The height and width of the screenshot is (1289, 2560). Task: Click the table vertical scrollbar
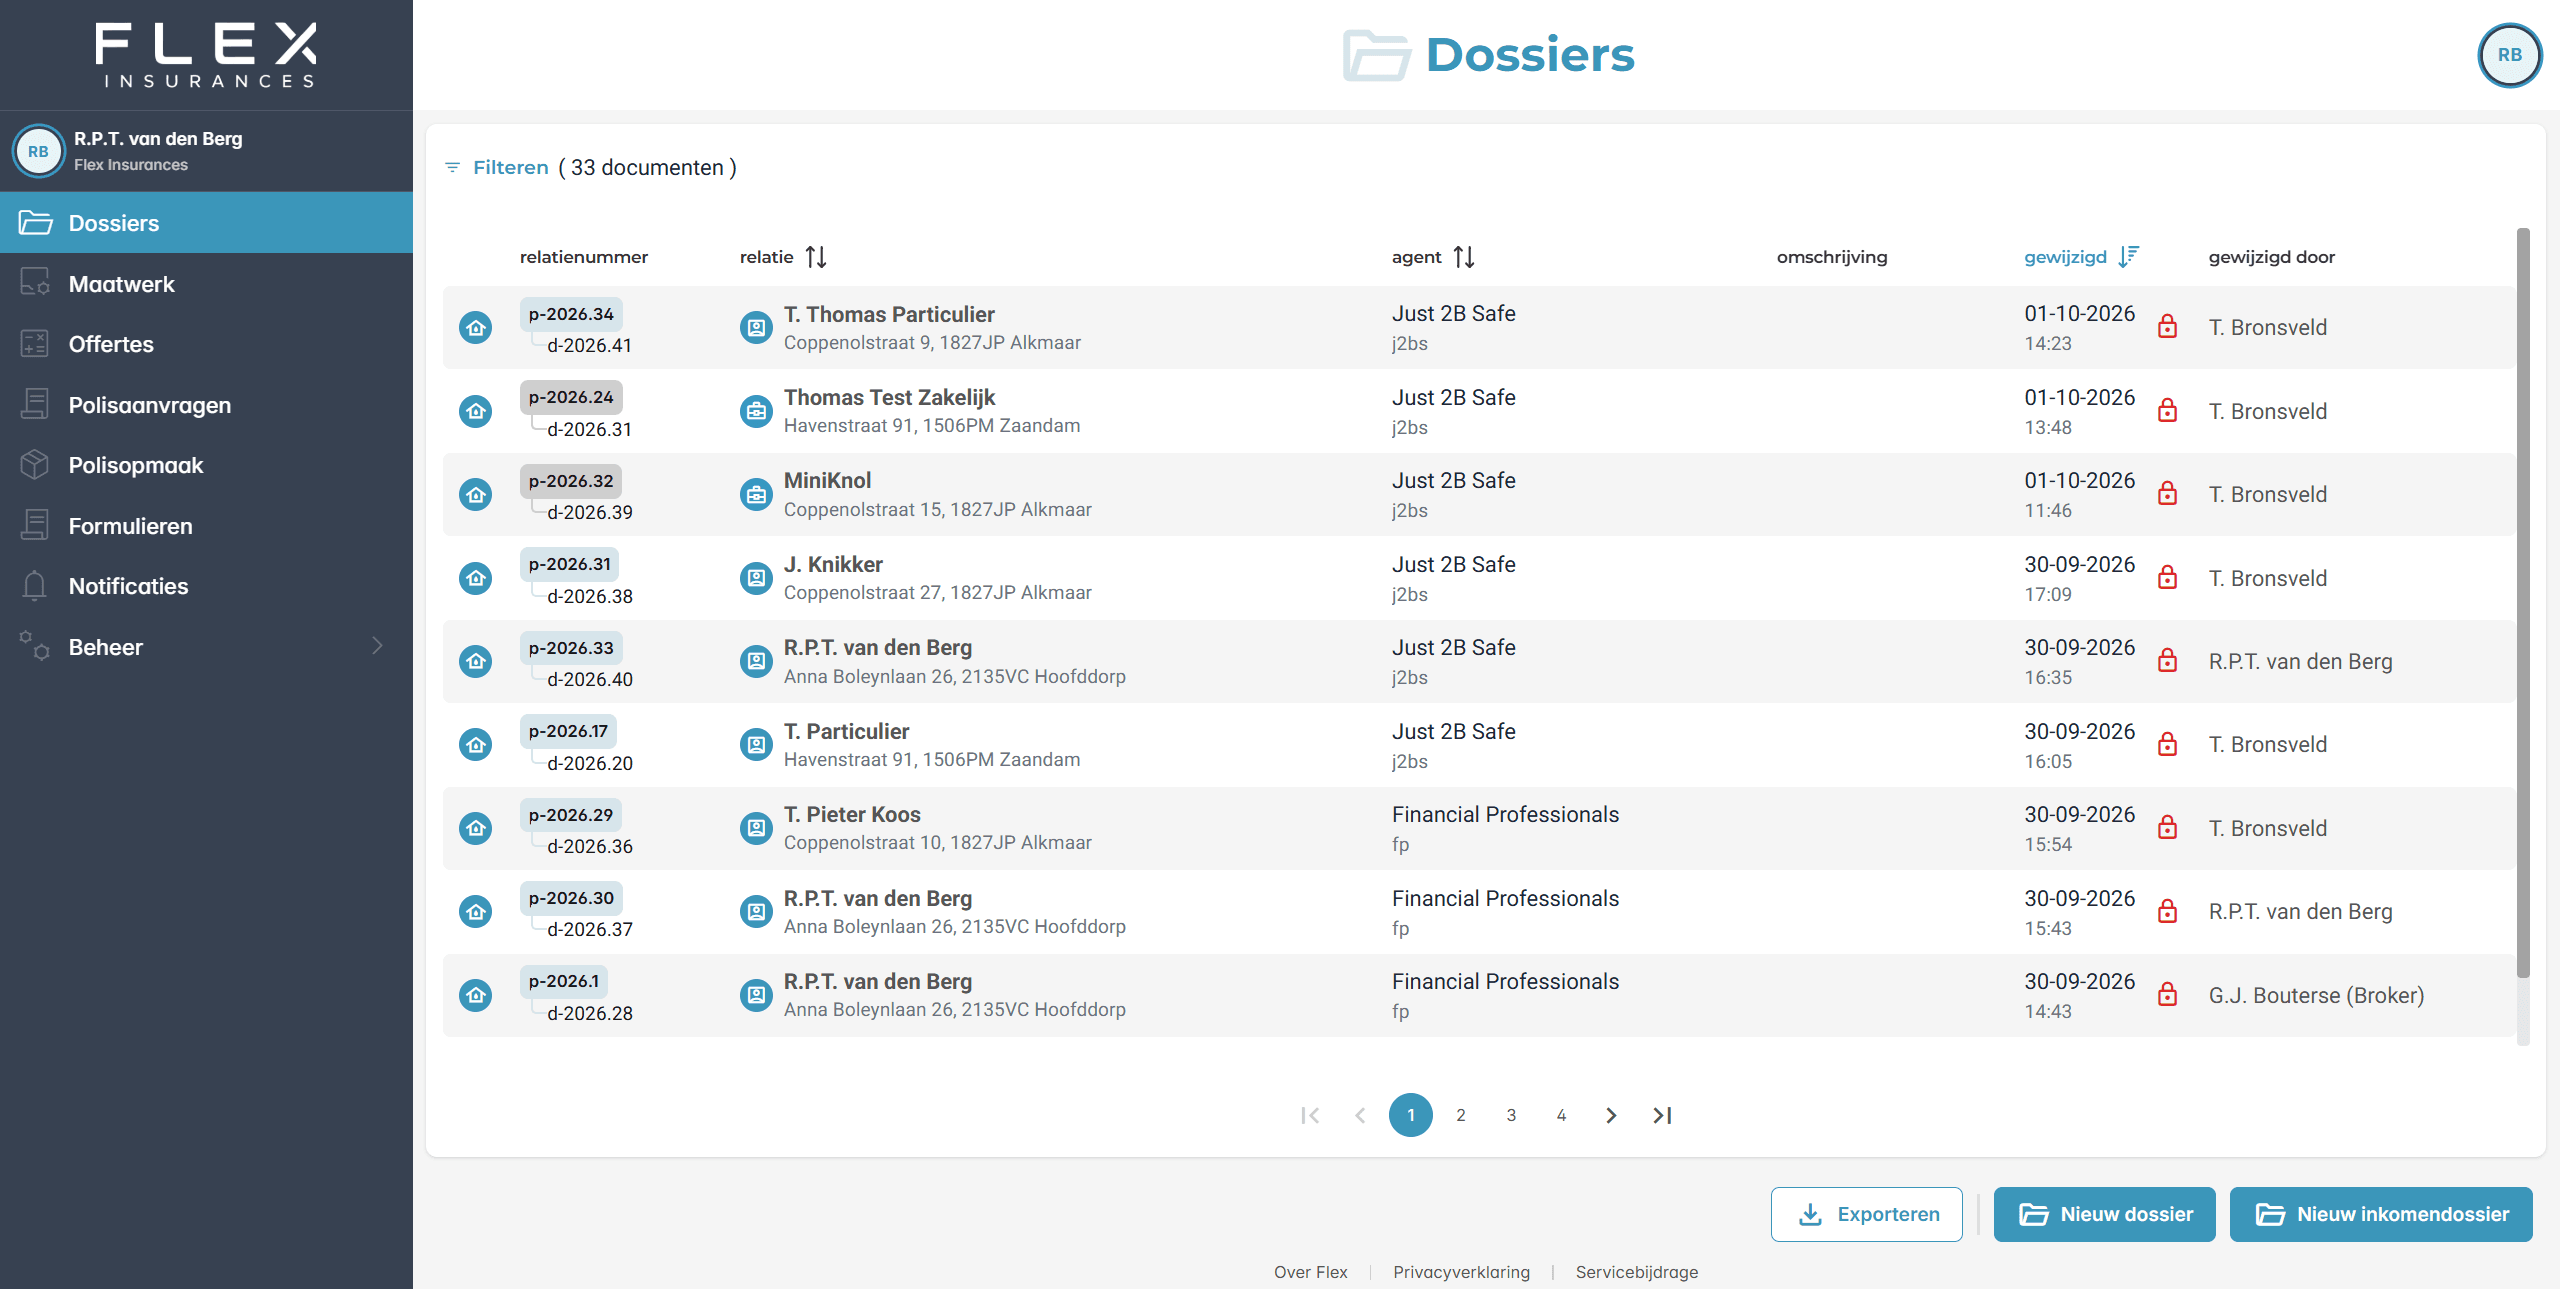pos(2522,603)
